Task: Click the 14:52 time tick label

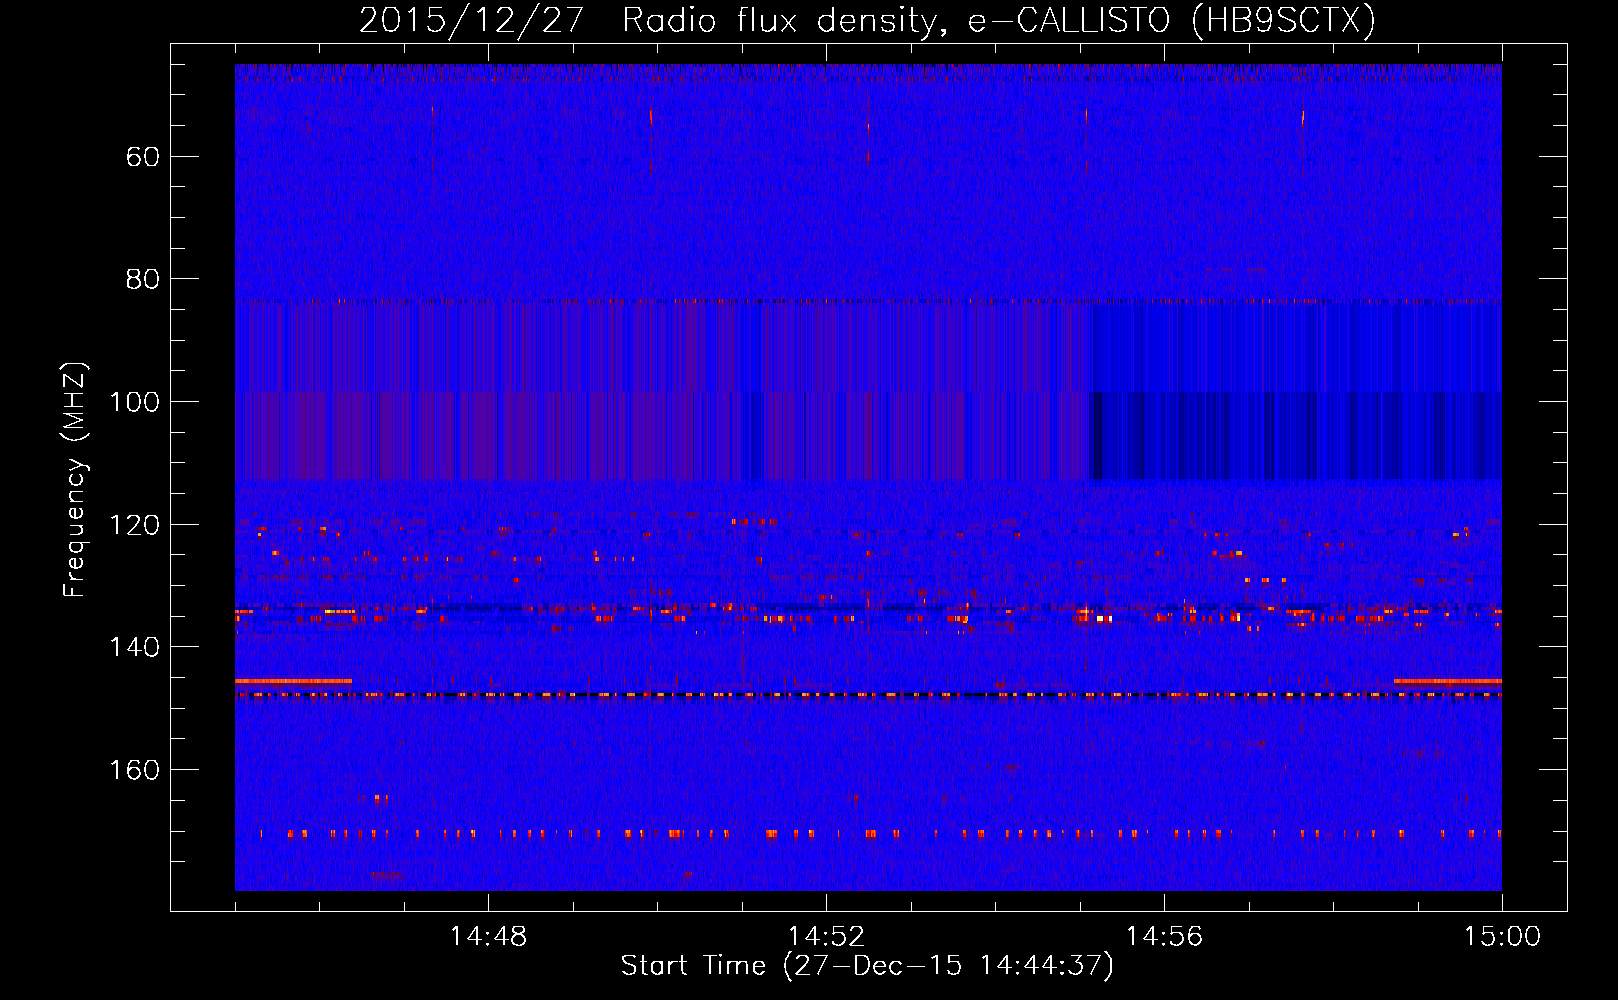Action: click(x=826, y=937)
